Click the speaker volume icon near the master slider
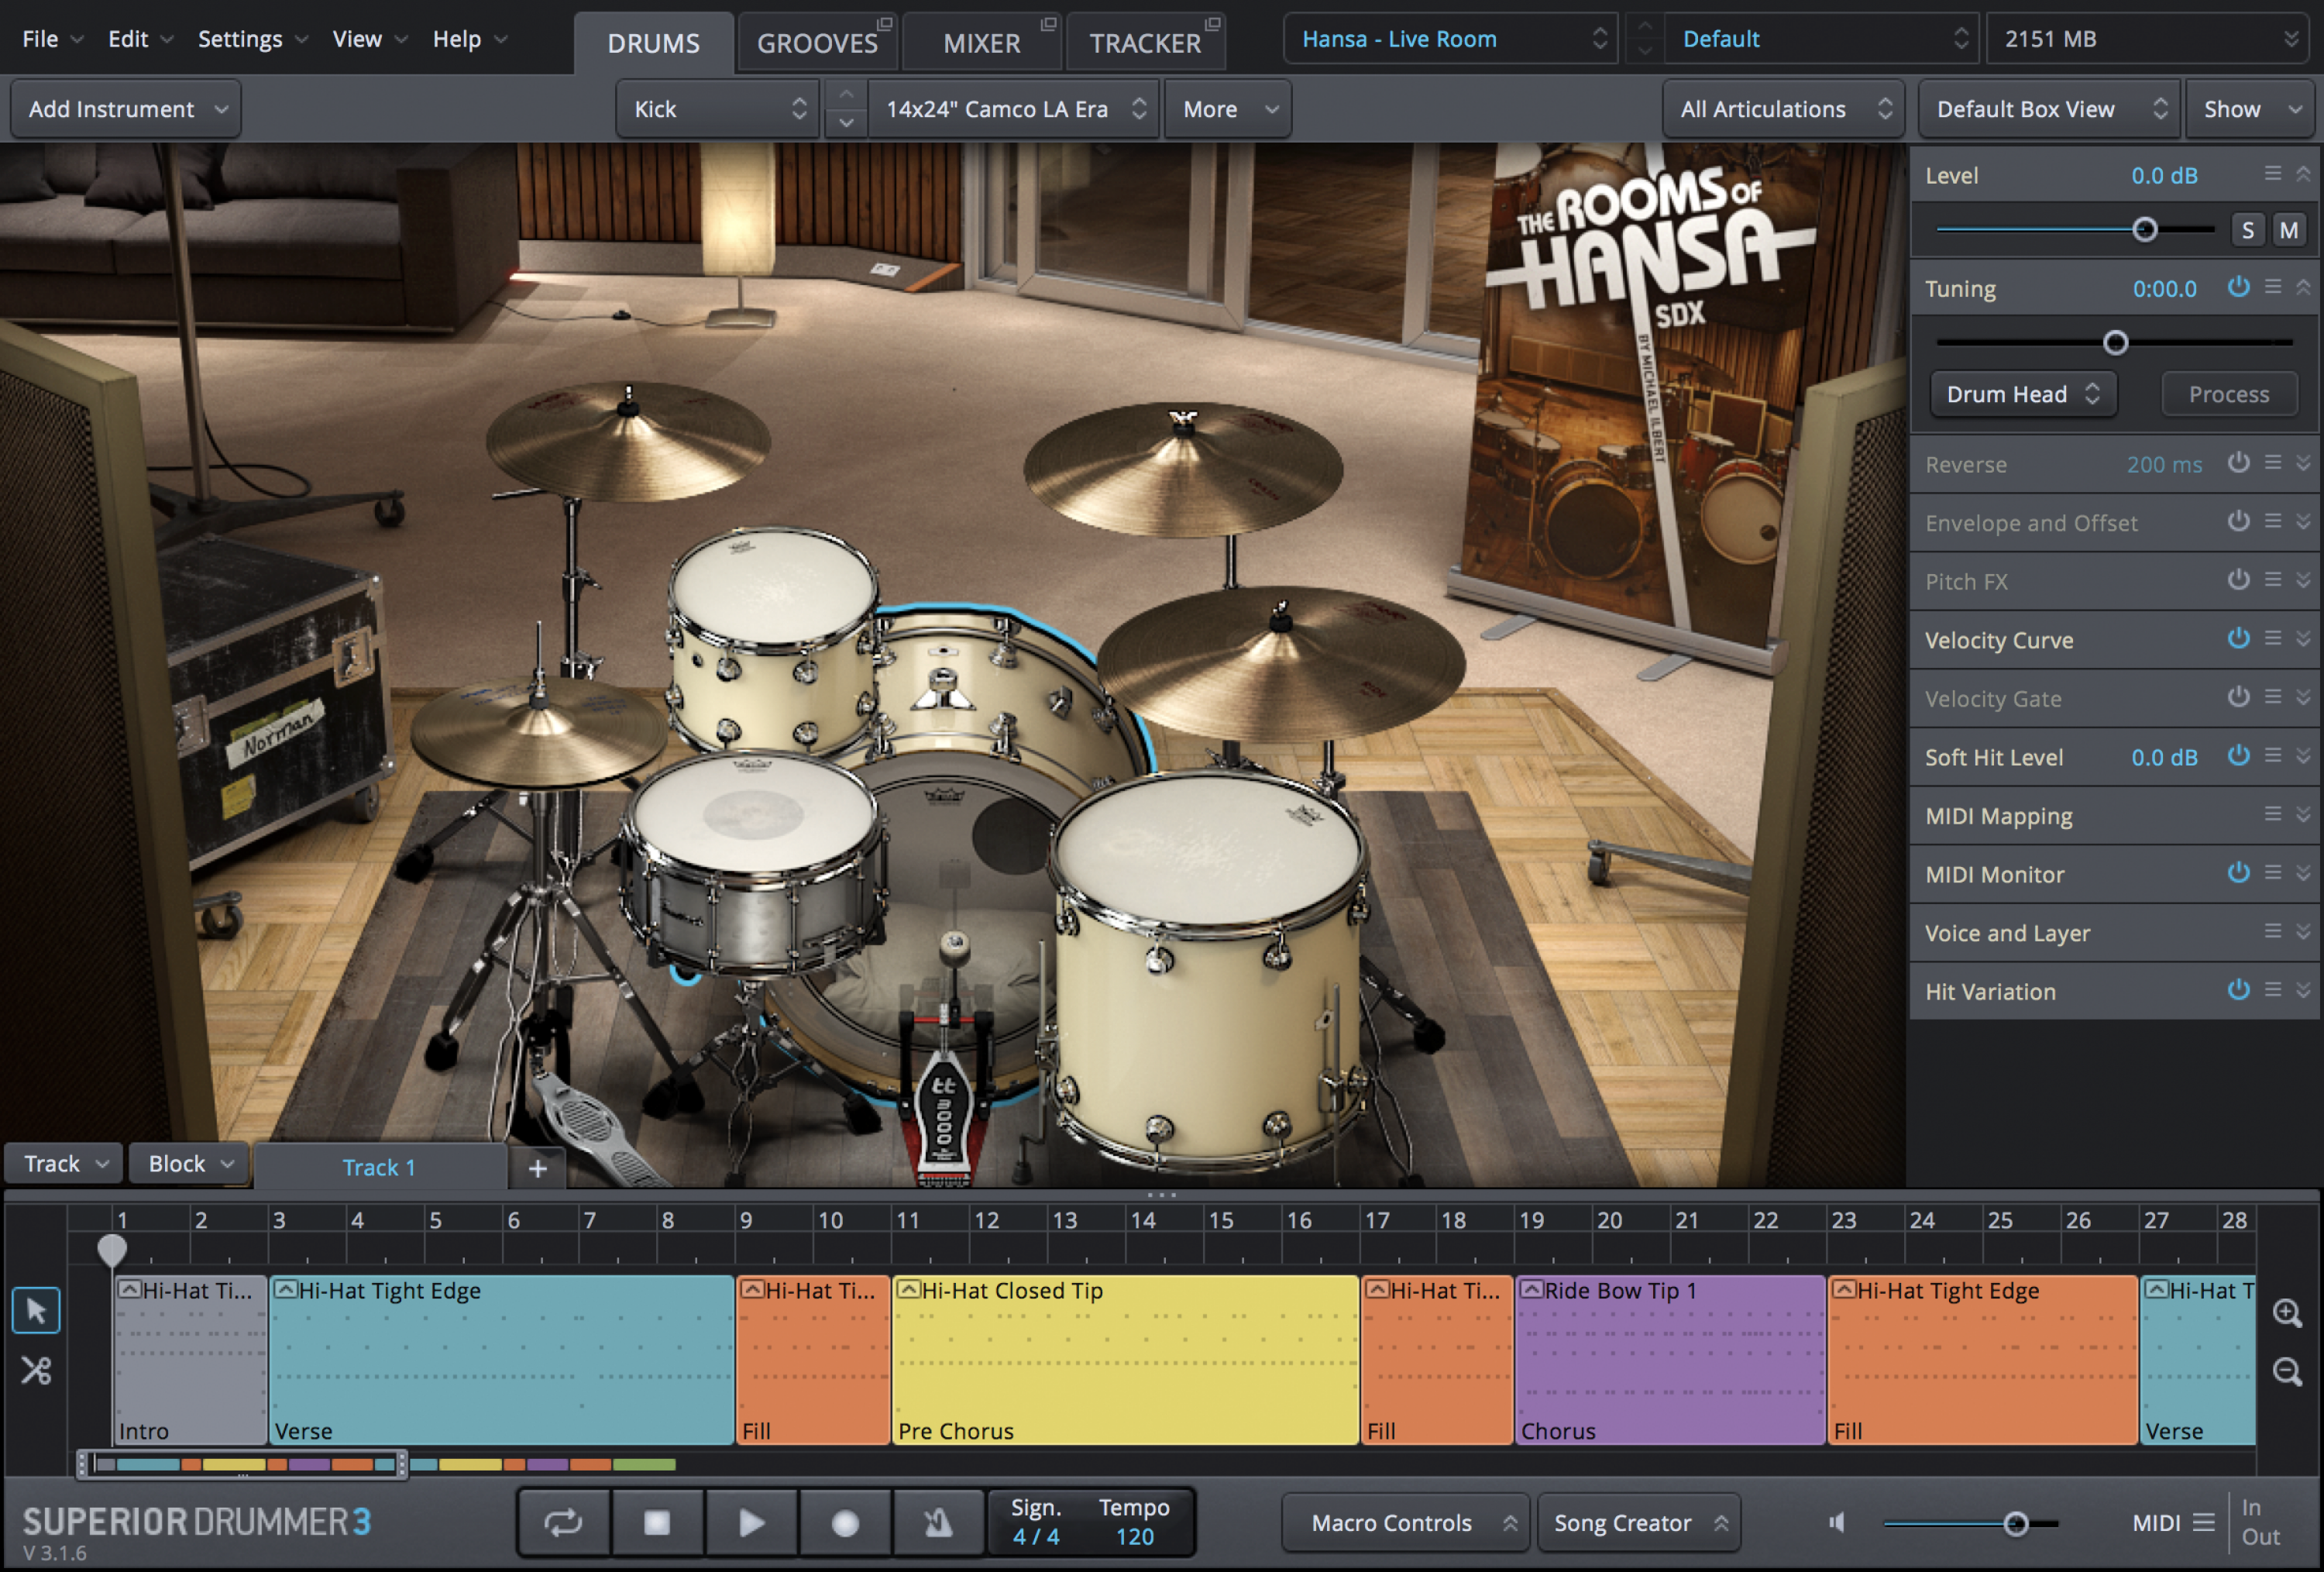 (x=1837, y=1522)
